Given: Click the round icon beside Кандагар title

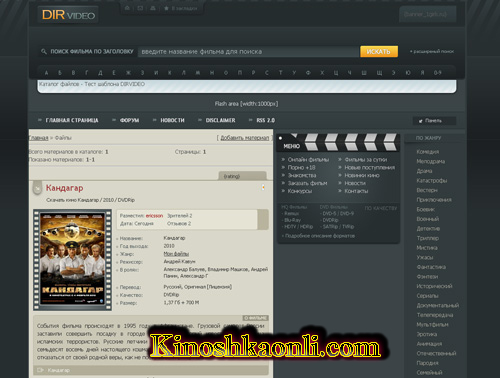Looking at the screenshot, I should [x=37, y=189].
